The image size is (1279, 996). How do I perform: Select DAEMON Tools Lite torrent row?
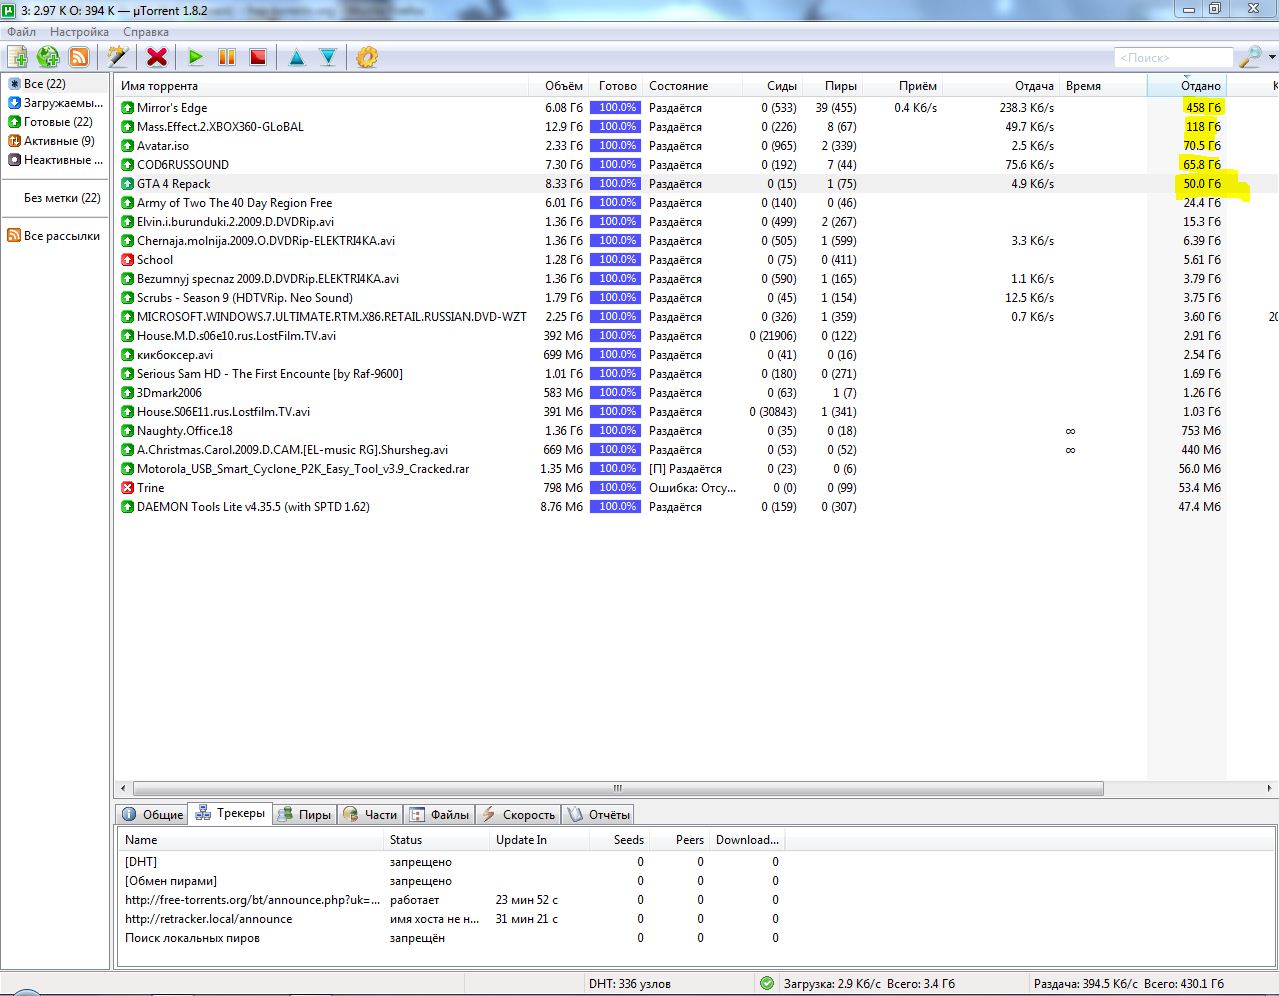pos(697,507)
